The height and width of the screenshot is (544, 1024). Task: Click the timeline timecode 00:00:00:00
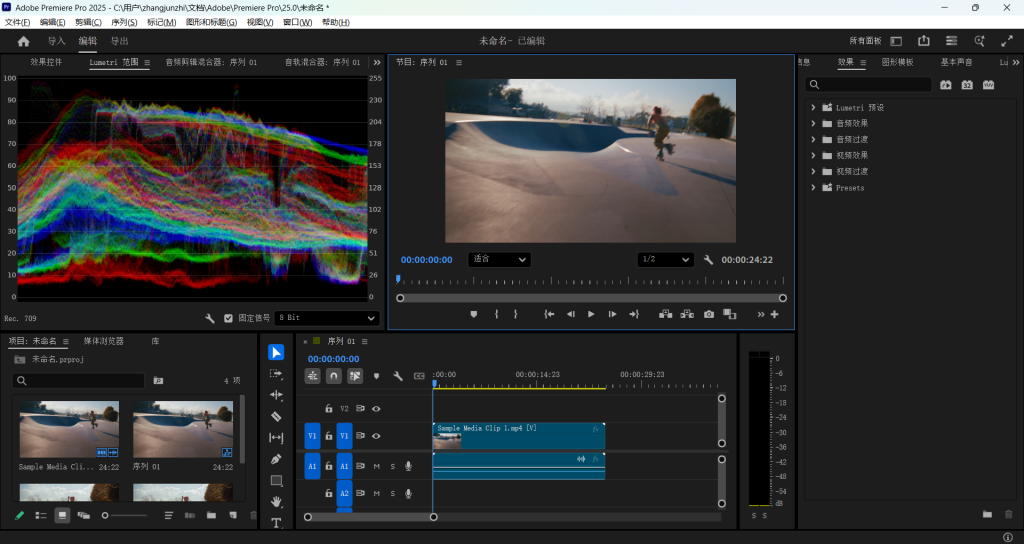[x=334, y=359]
